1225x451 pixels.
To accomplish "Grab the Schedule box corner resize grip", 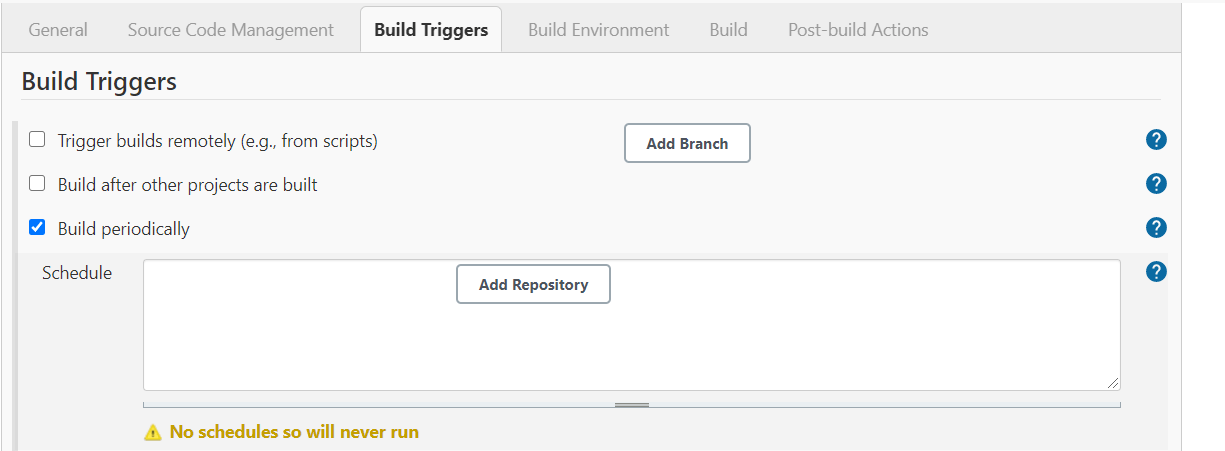I will pos(1113,383).
